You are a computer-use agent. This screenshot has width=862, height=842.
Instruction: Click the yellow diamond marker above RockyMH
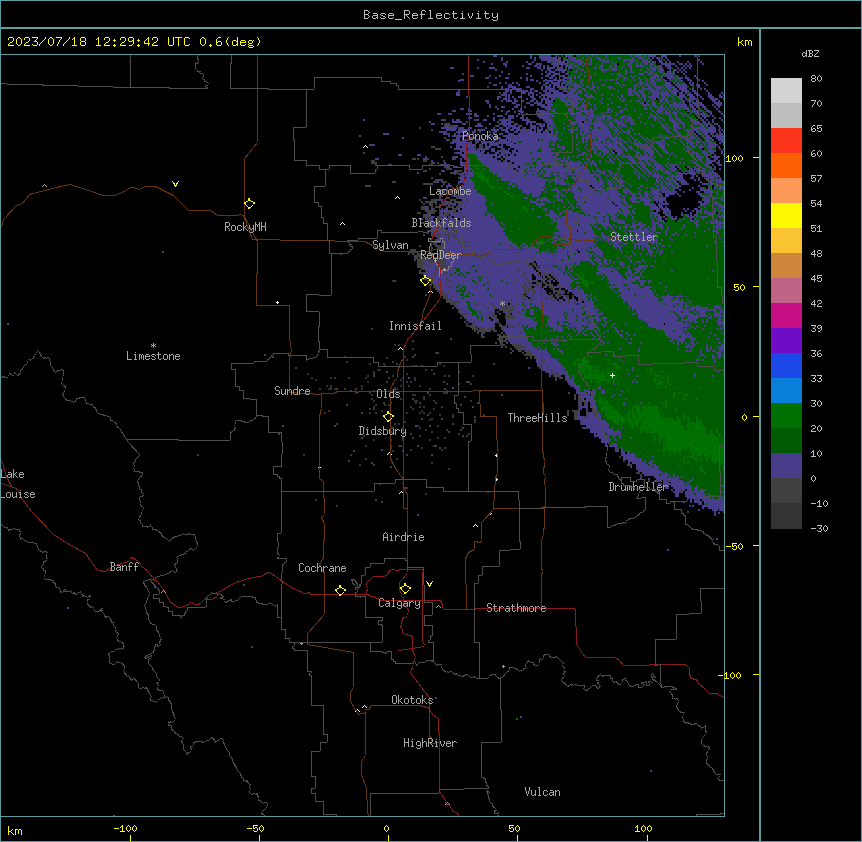click(x=249, y=204)
